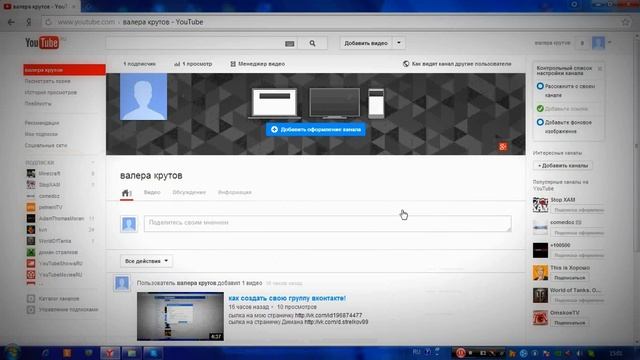Click the 1 подписчик counter
640x360 pixels.
pyautogui.click(x=140, y=64)
